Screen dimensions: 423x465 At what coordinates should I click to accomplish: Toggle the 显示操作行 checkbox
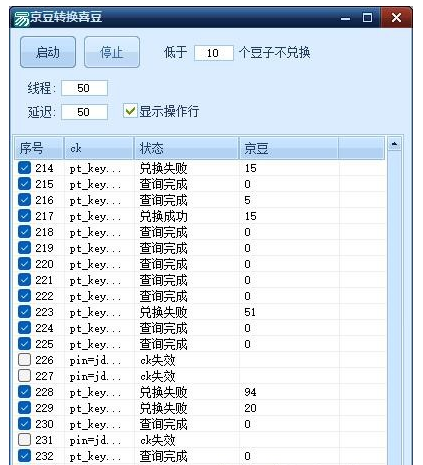(x=130, y=111)
